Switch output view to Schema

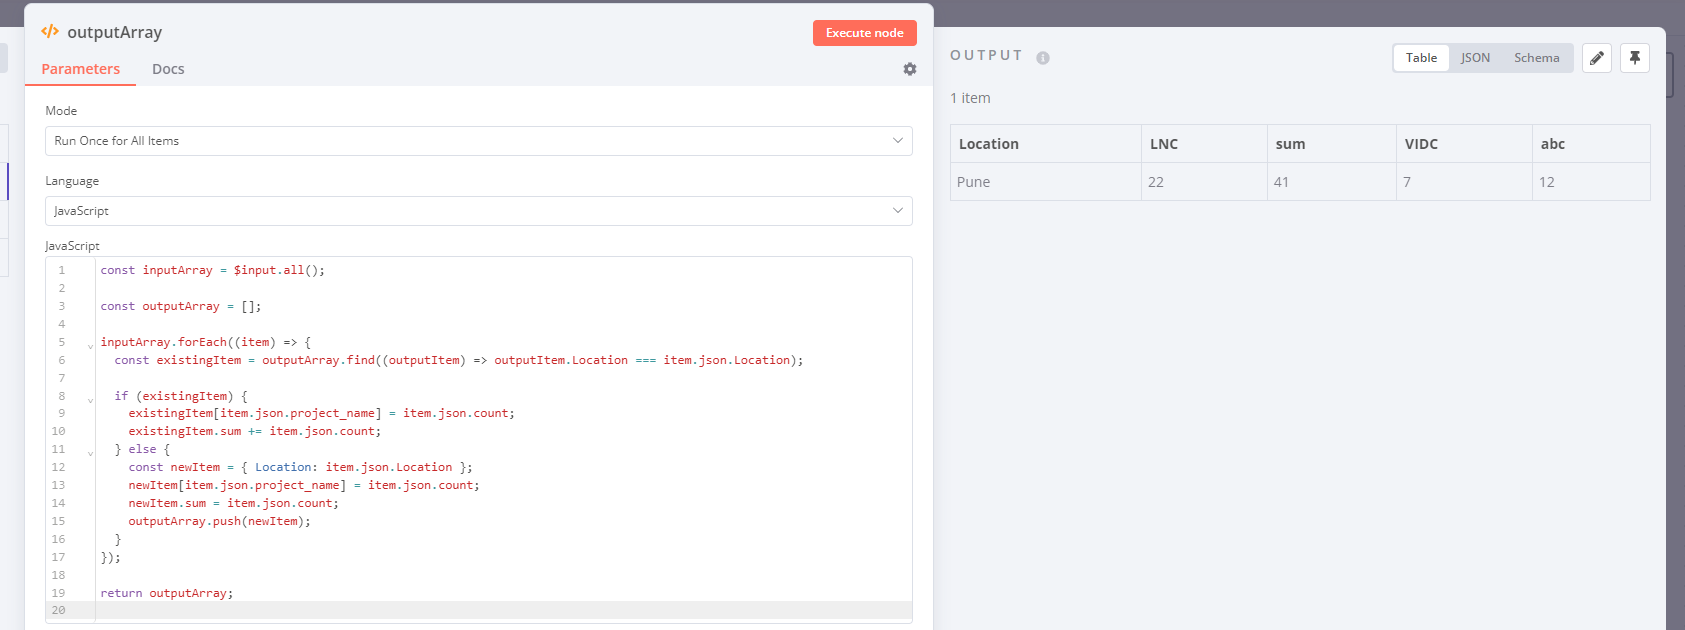pyautogui.click(x=1536, y=58)
